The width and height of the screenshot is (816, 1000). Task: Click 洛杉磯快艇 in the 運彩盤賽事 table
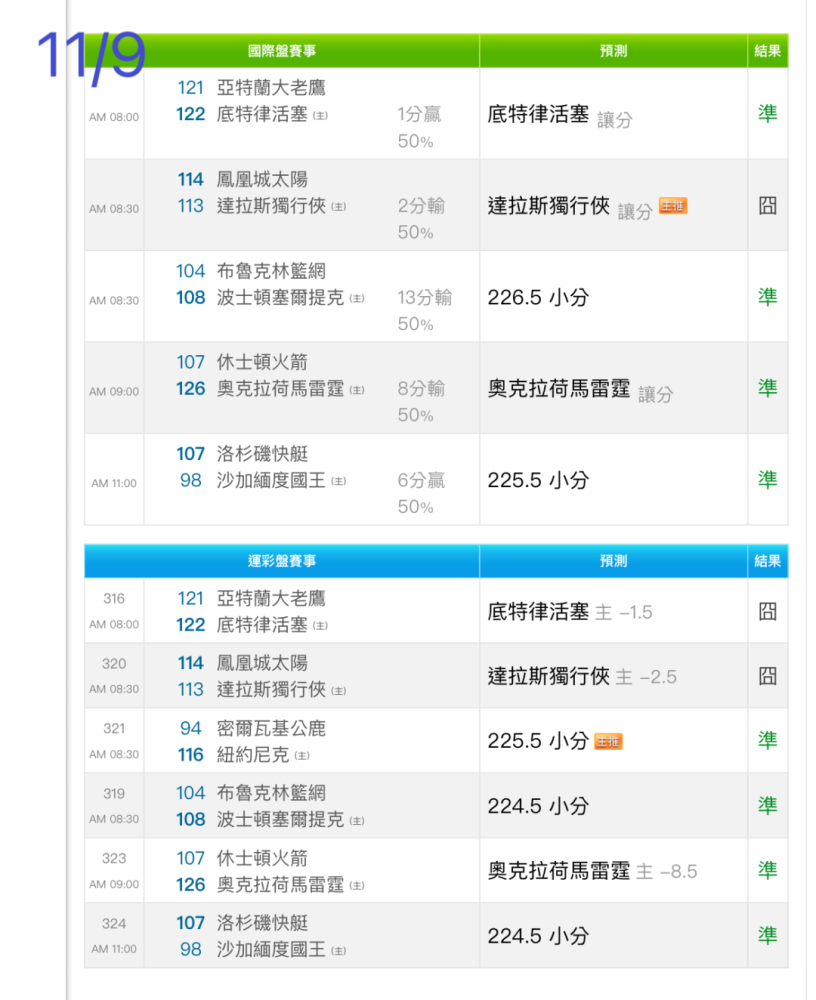(x=262, y=923)
